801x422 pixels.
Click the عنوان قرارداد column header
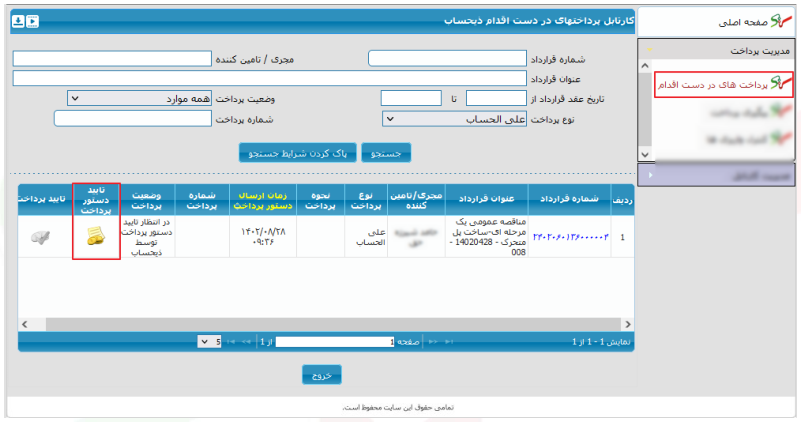coord(486,199)
